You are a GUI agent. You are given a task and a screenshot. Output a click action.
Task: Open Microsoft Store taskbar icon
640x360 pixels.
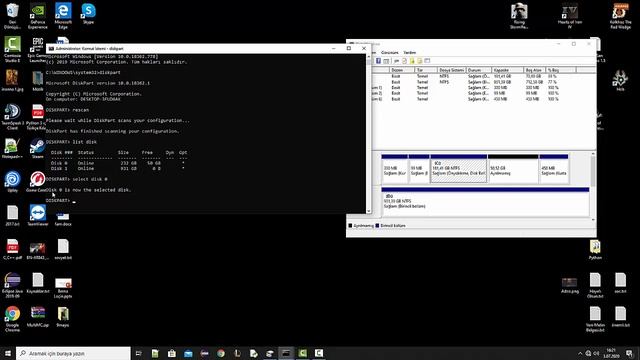[171, 353]
